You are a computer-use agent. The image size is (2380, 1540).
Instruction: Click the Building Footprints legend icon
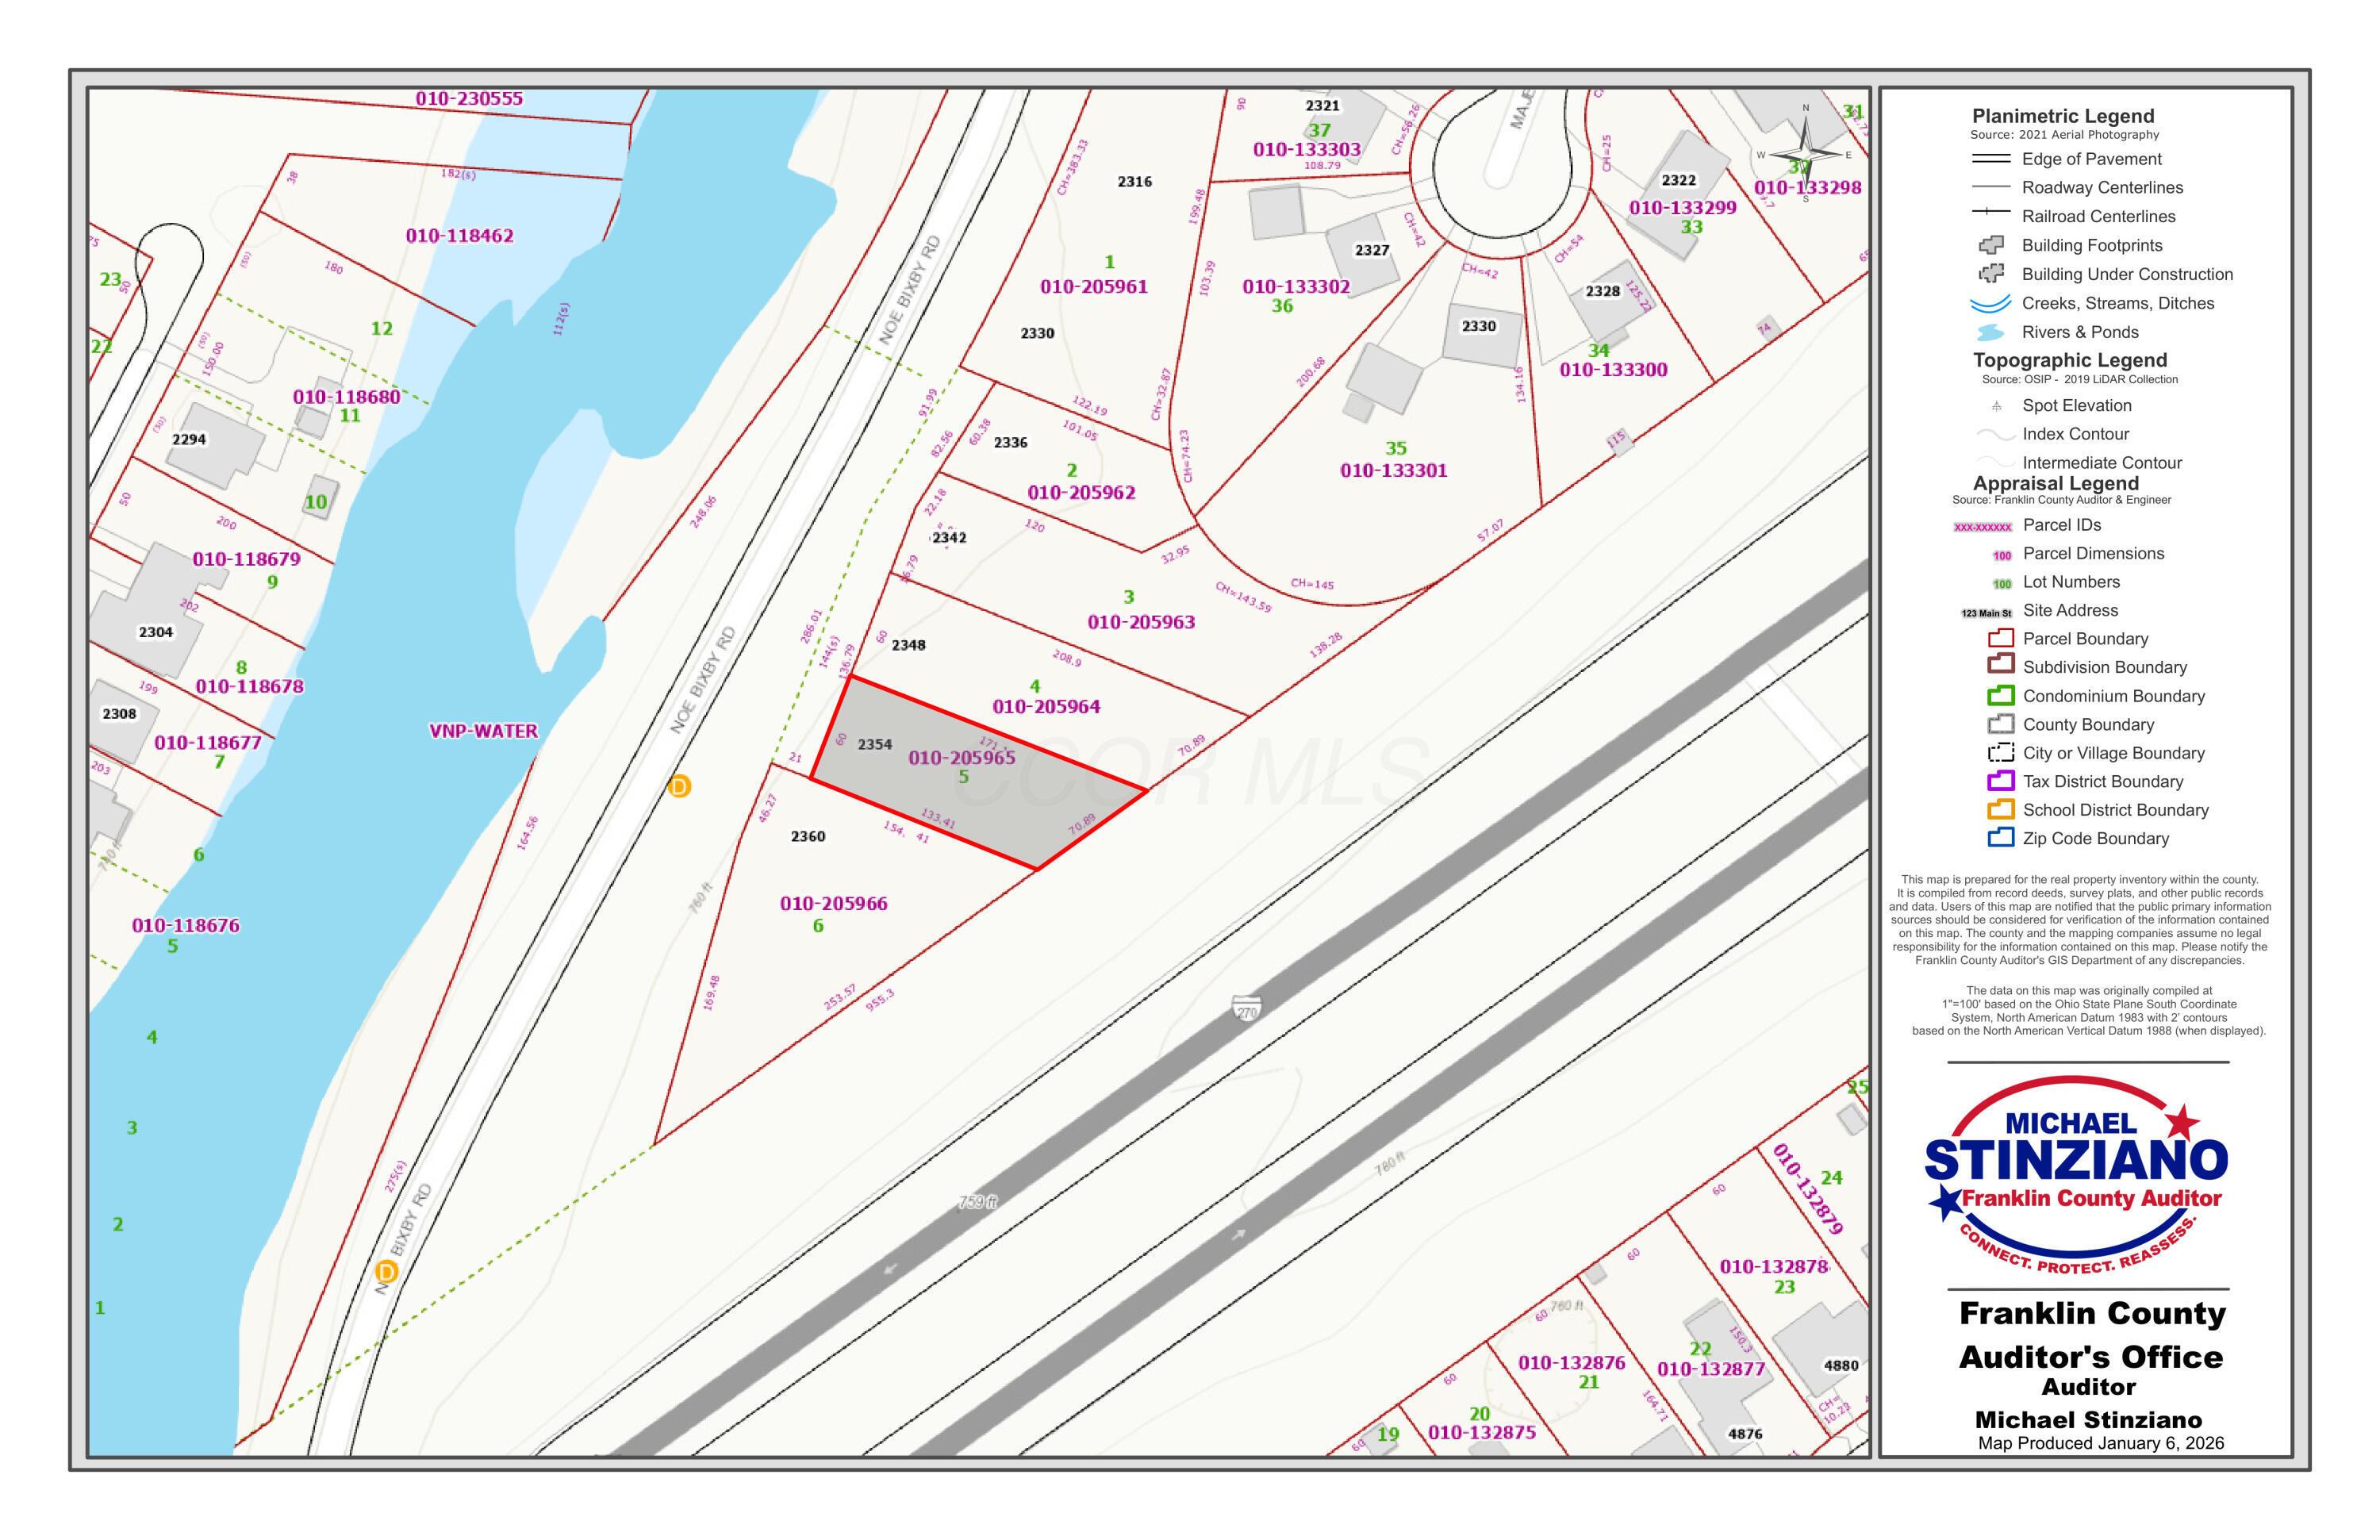pyautogui.click(x=1991, y=245)
